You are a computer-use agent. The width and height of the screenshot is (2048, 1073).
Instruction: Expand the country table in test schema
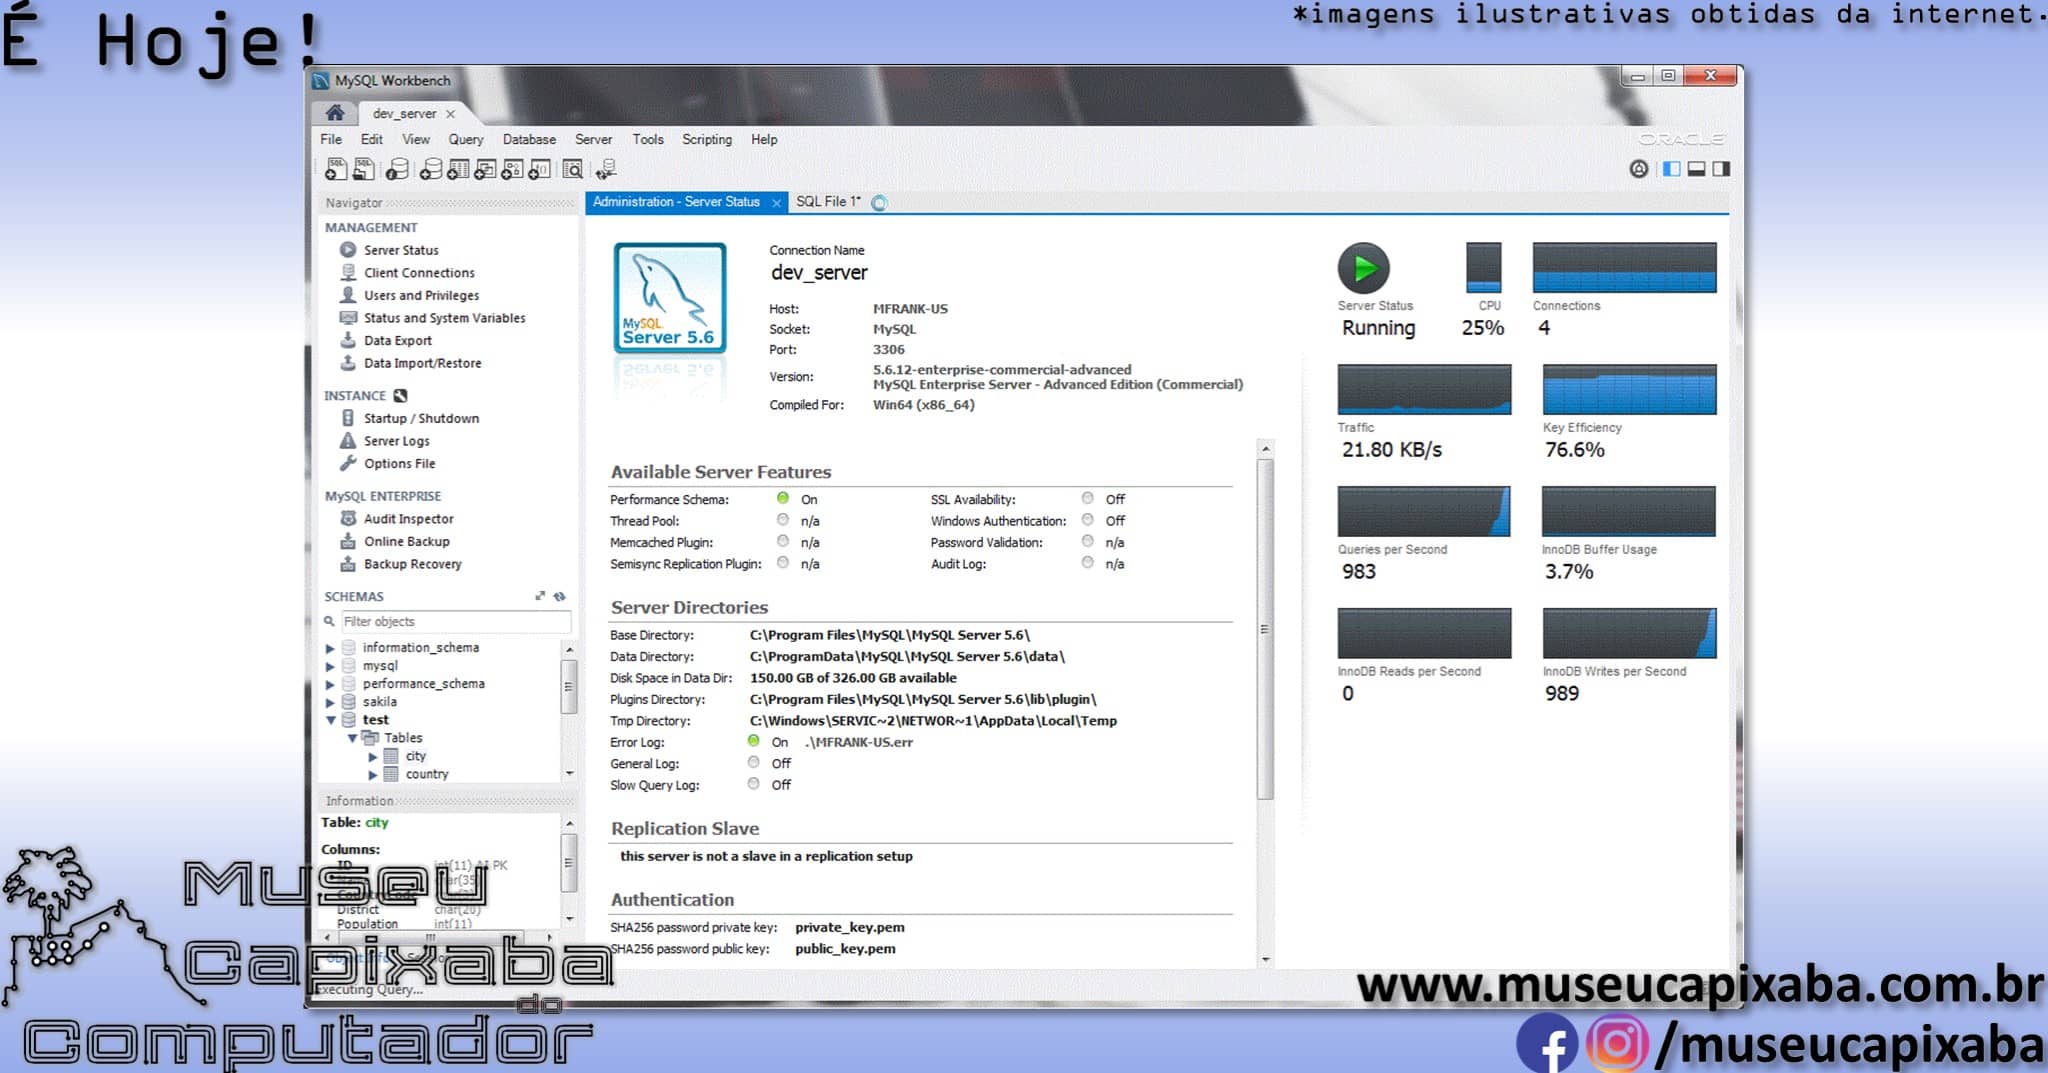[372, 774]
